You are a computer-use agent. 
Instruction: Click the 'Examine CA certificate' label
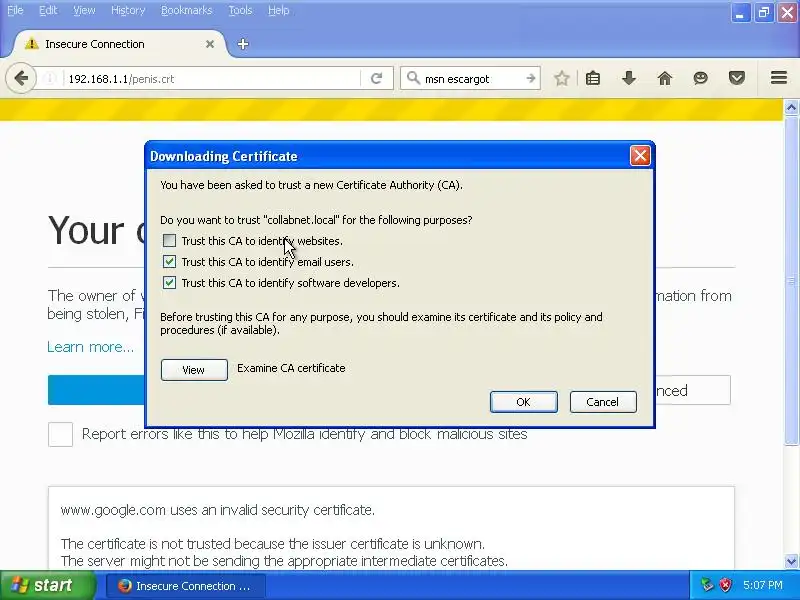[x=291, y=368]
